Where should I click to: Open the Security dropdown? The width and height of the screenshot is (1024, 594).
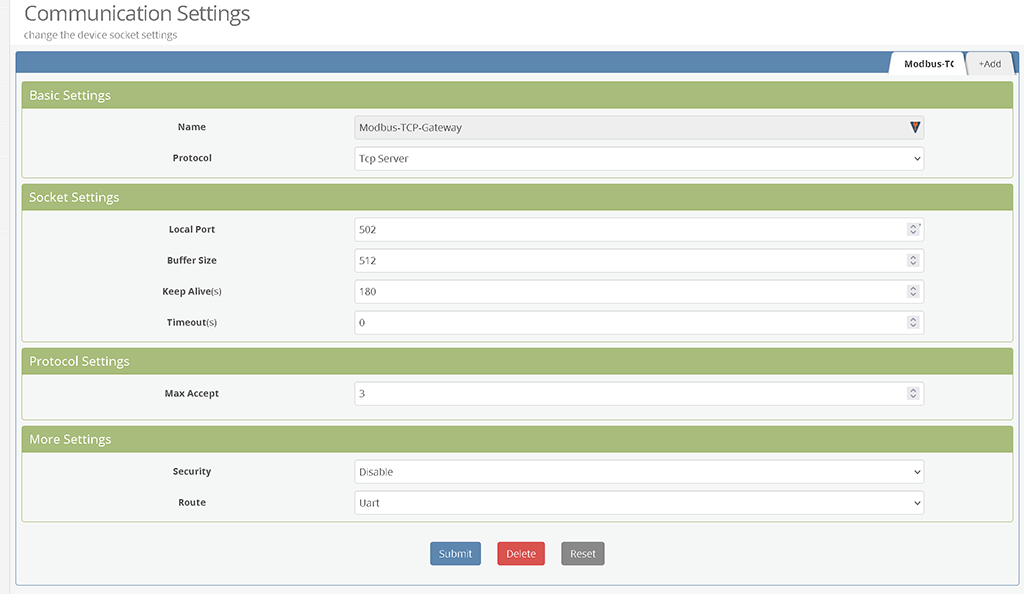pos(639,472)
